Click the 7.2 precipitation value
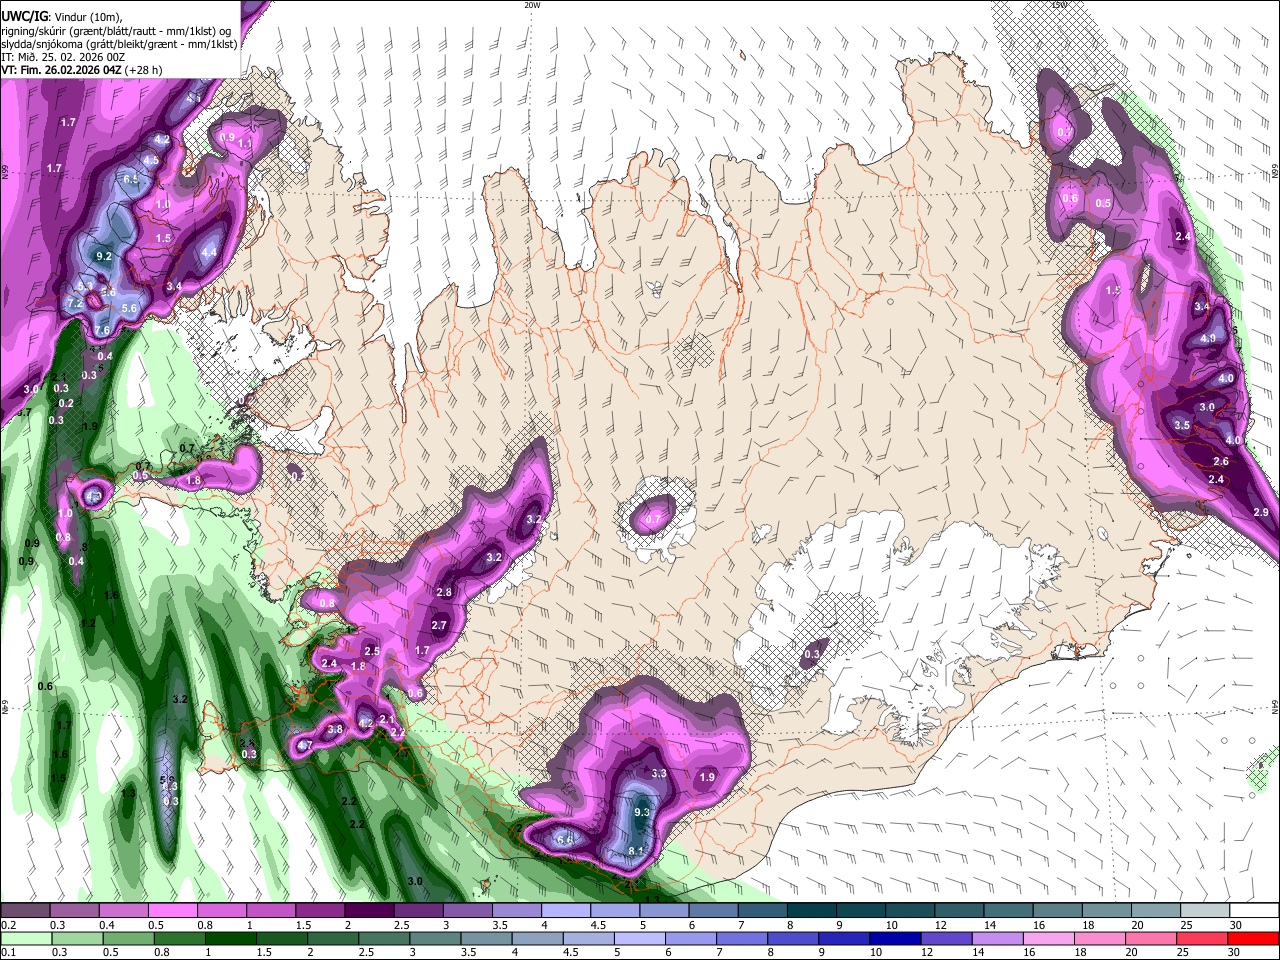The width and height of the screenshot is (1280, 960). click(74, 303)
